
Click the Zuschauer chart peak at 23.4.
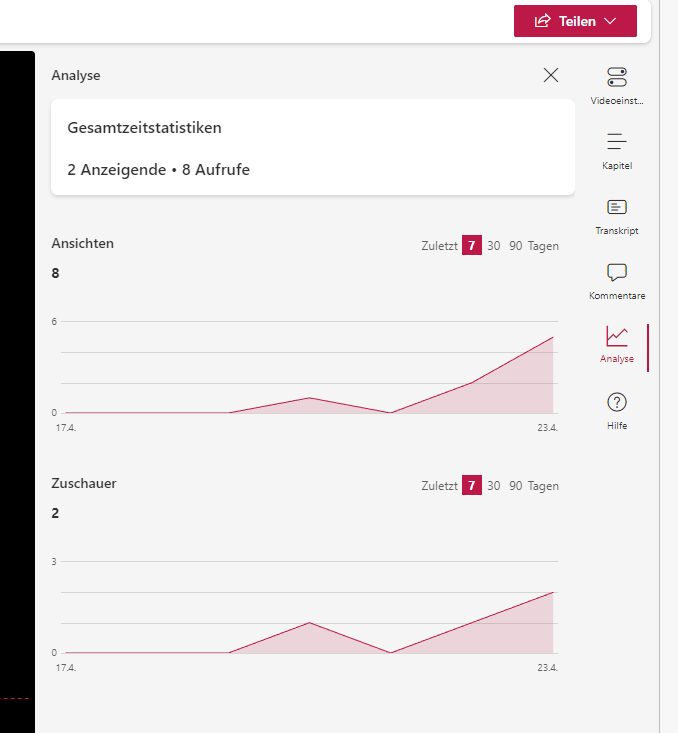553,592
